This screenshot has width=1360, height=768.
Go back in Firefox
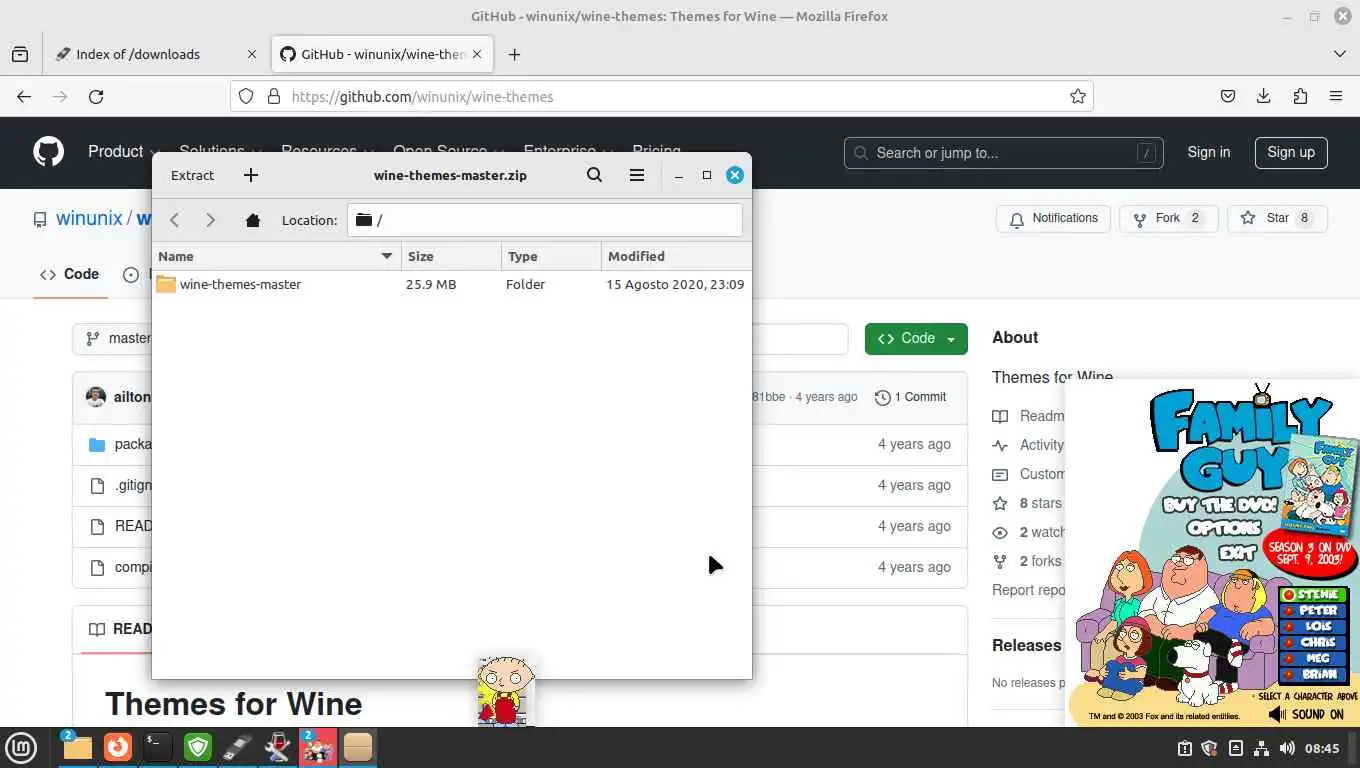(x=24, y=97)
